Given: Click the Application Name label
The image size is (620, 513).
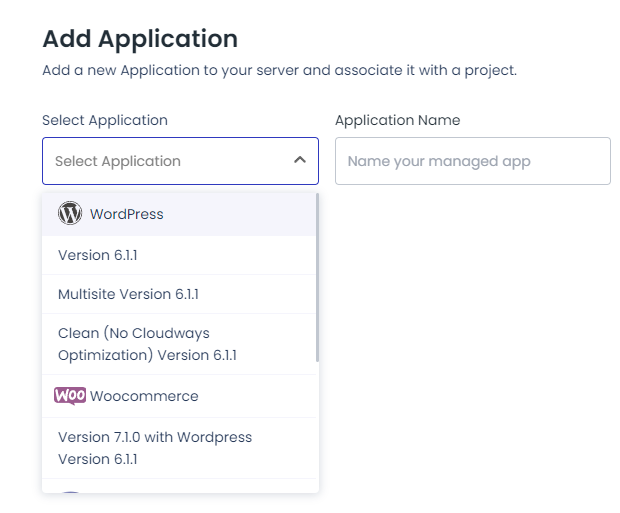Looking at the screenshot, I should 398,120.
